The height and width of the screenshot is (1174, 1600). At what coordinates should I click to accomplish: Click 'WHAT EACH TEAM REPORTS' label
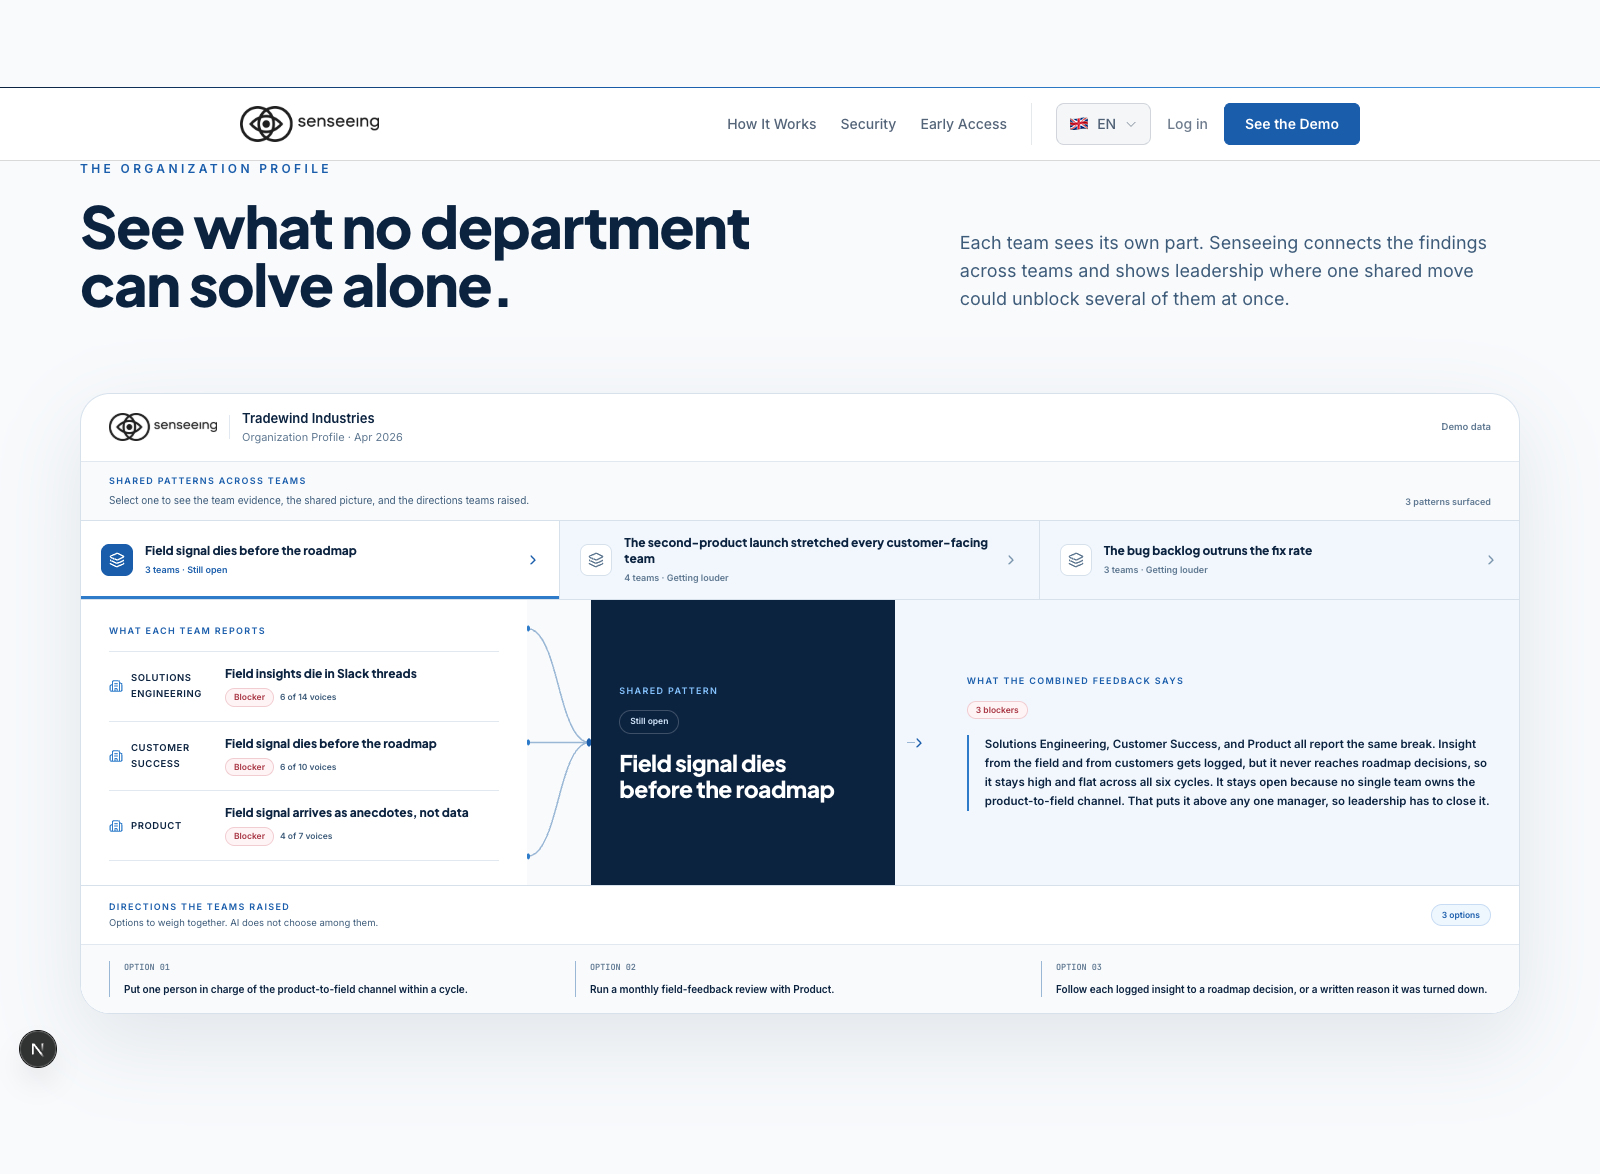coord(187,631)
